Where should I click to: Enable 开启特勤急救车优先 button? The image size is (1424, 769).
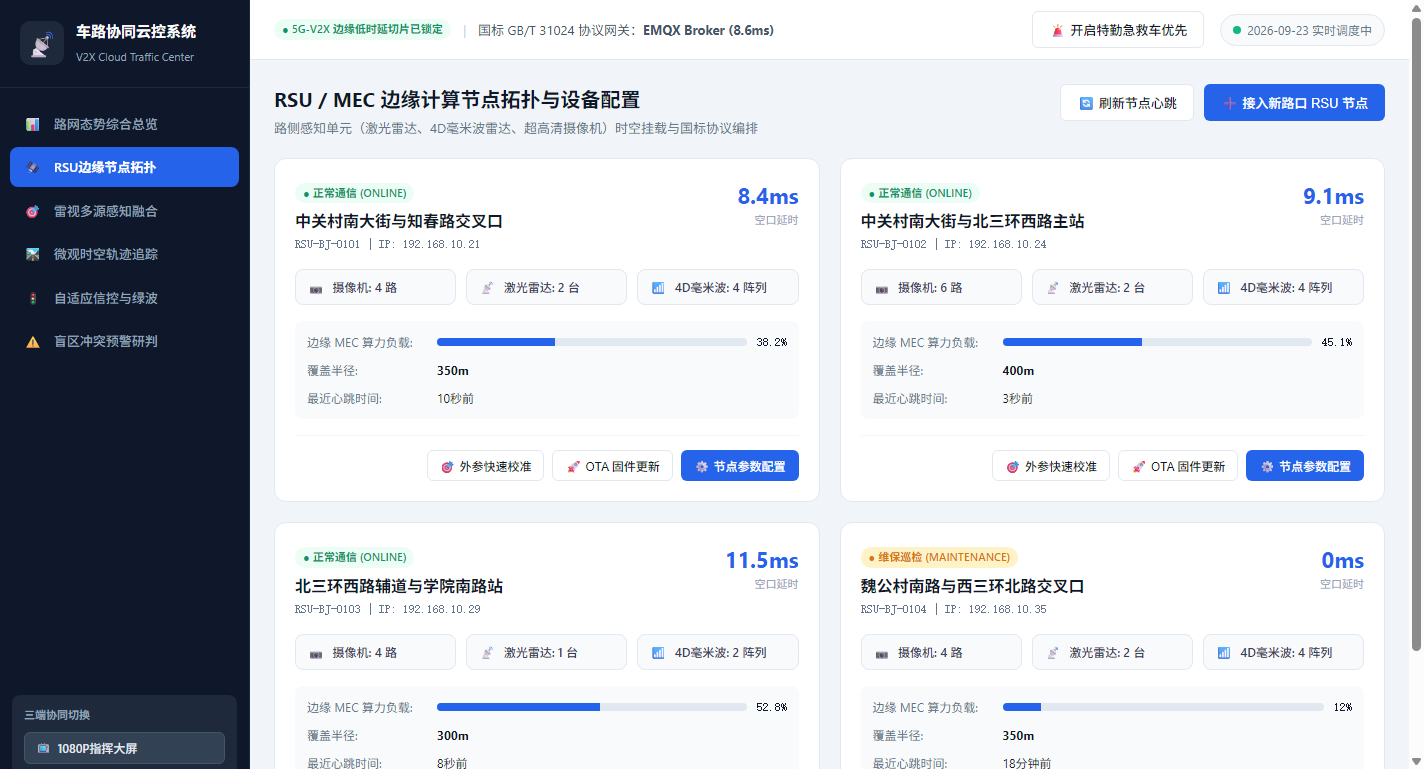1118,30
